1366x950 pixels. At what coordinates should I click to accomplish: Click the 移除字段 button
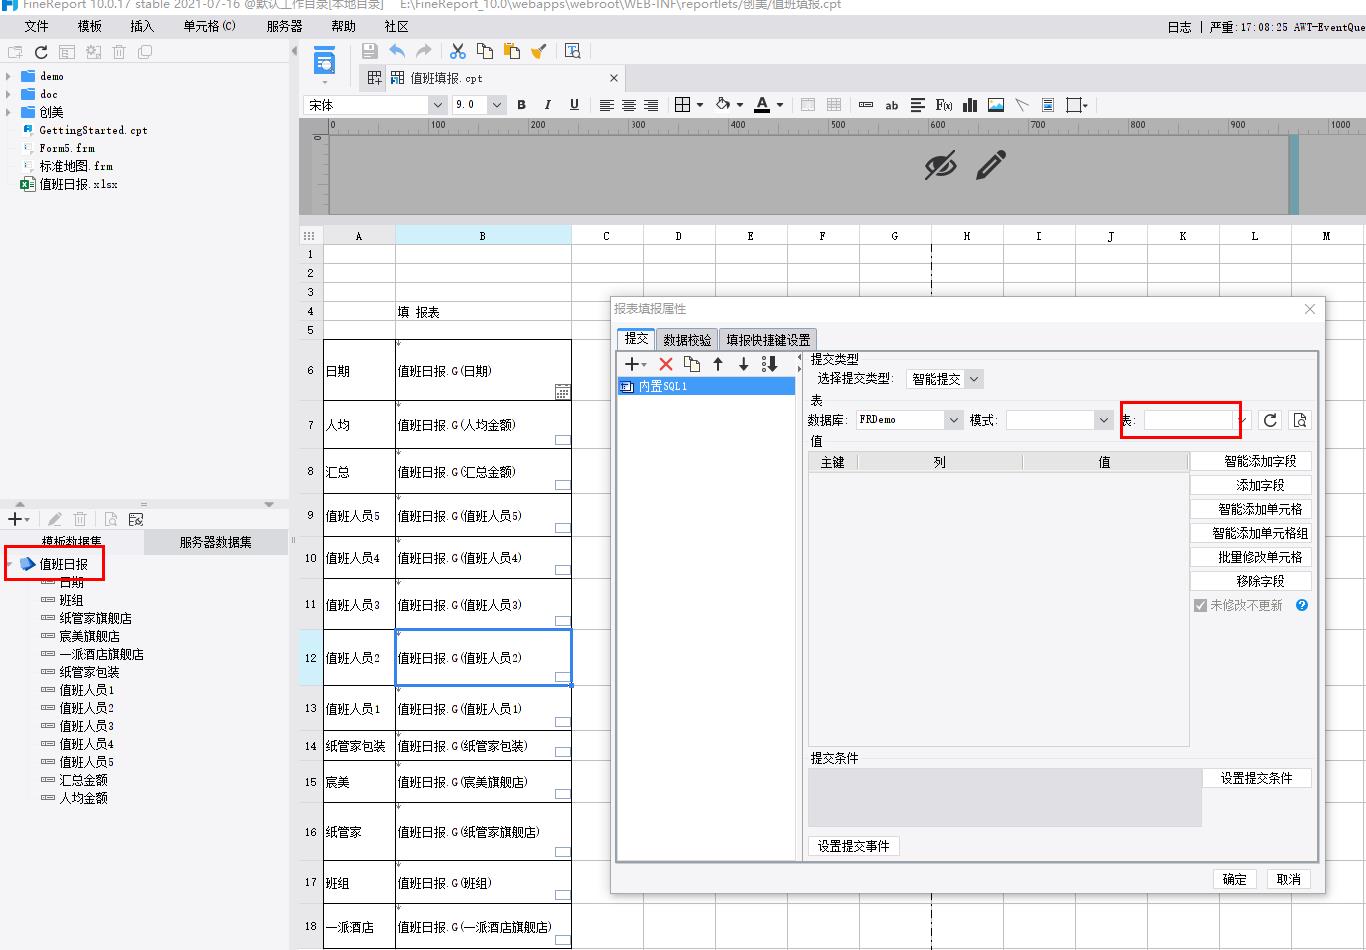tap(1250, 581)
